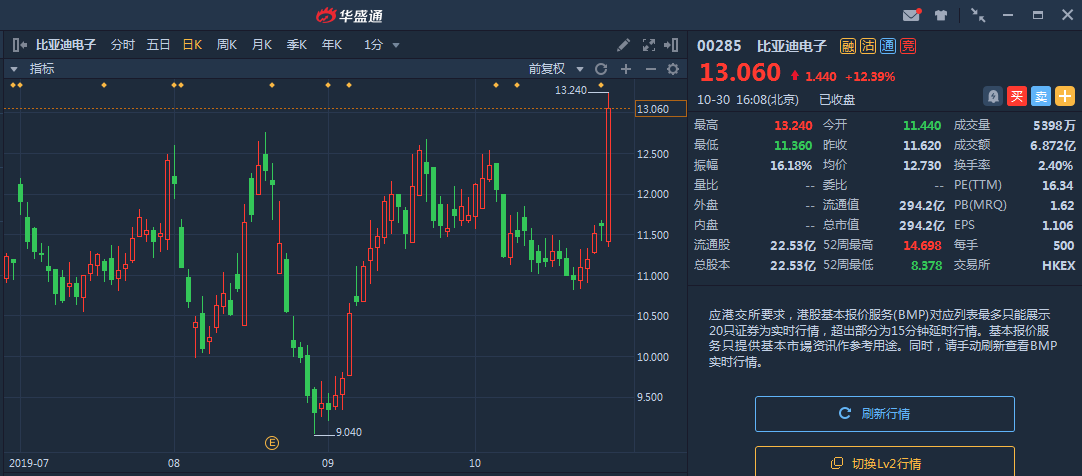Image resolution: width=1082 pixels, height=476 pixels.
Task: Select the 周K weekly chart tab
Action: pos(227,46)
